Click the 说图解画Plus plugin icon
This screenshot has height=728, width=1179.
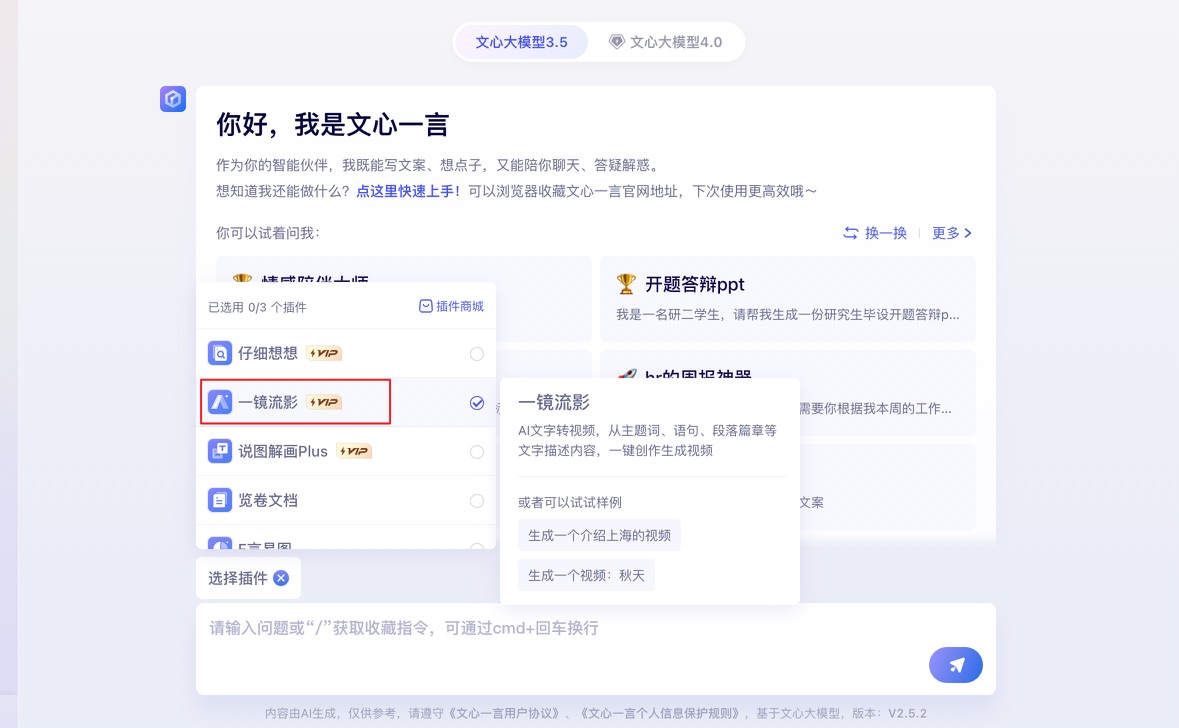point(220,451)
